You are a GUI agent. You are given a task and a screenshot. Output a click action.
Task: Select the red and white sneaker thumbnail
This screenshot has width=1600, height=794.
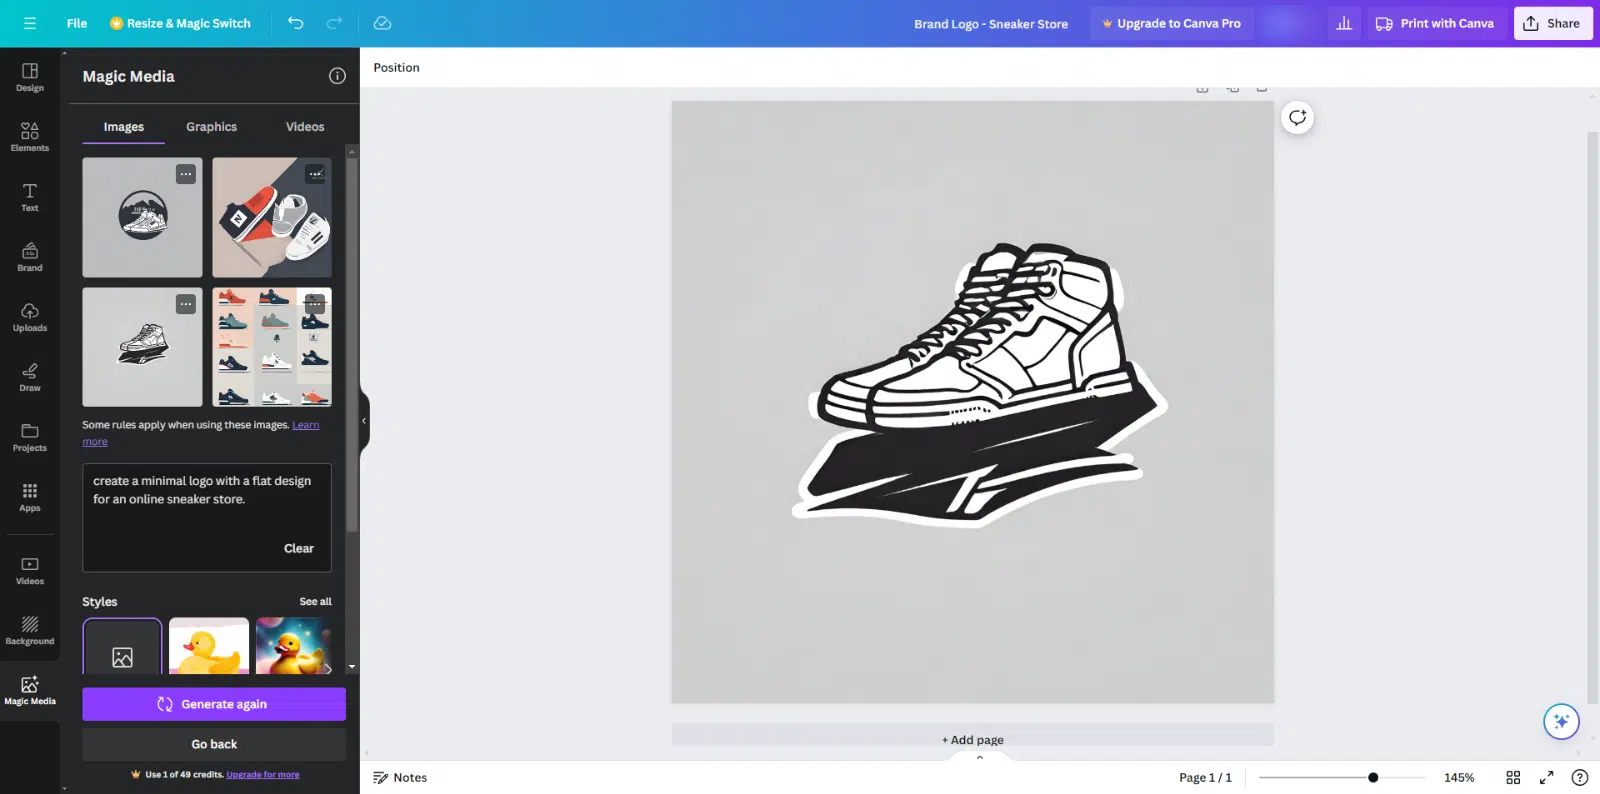(x=272, y=217)
